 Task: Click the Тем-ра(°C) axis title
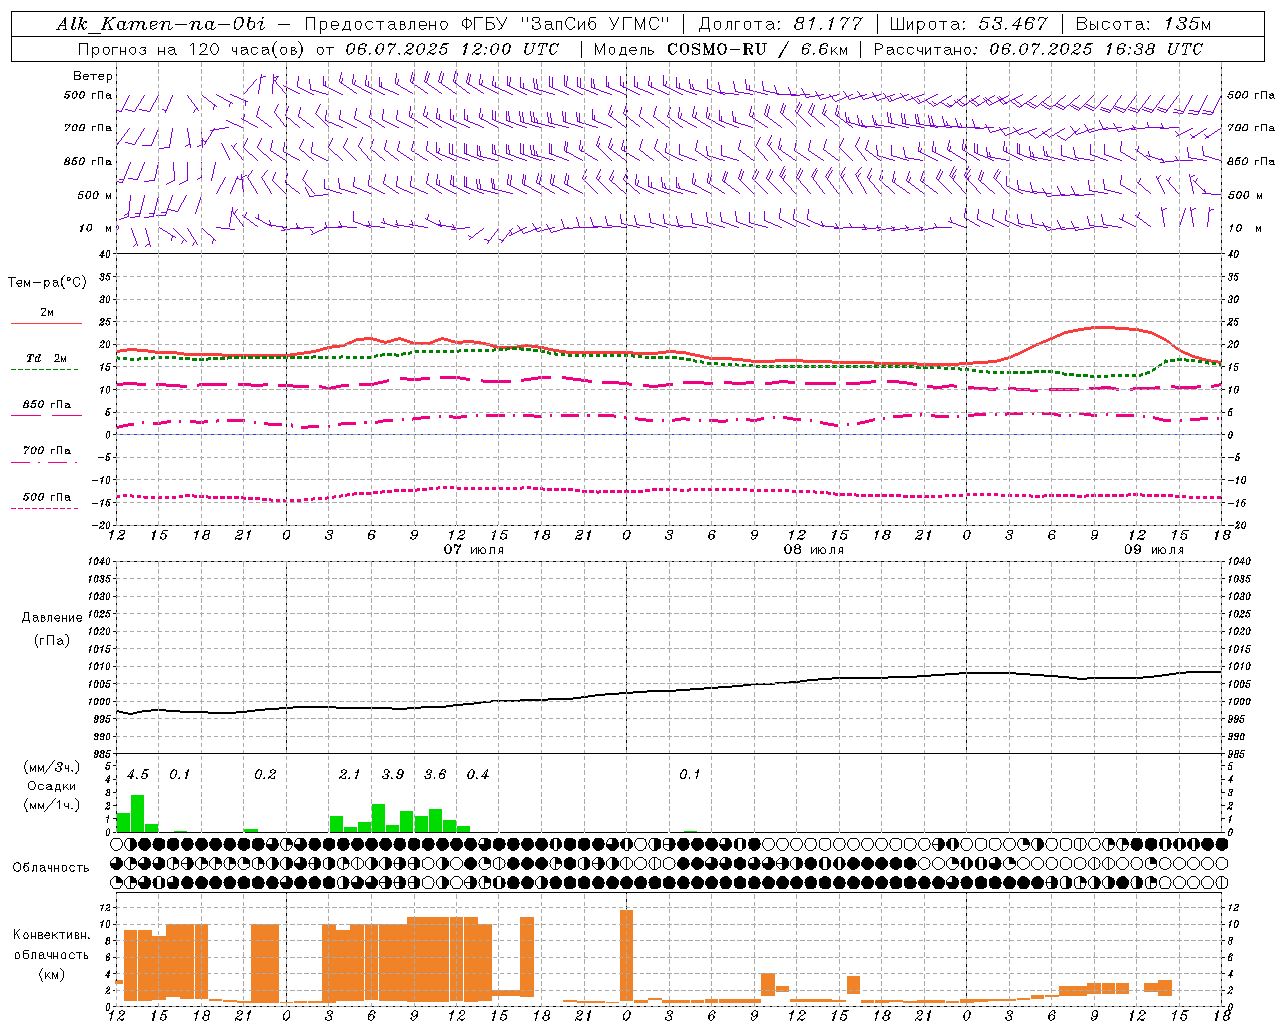point(47,283)
